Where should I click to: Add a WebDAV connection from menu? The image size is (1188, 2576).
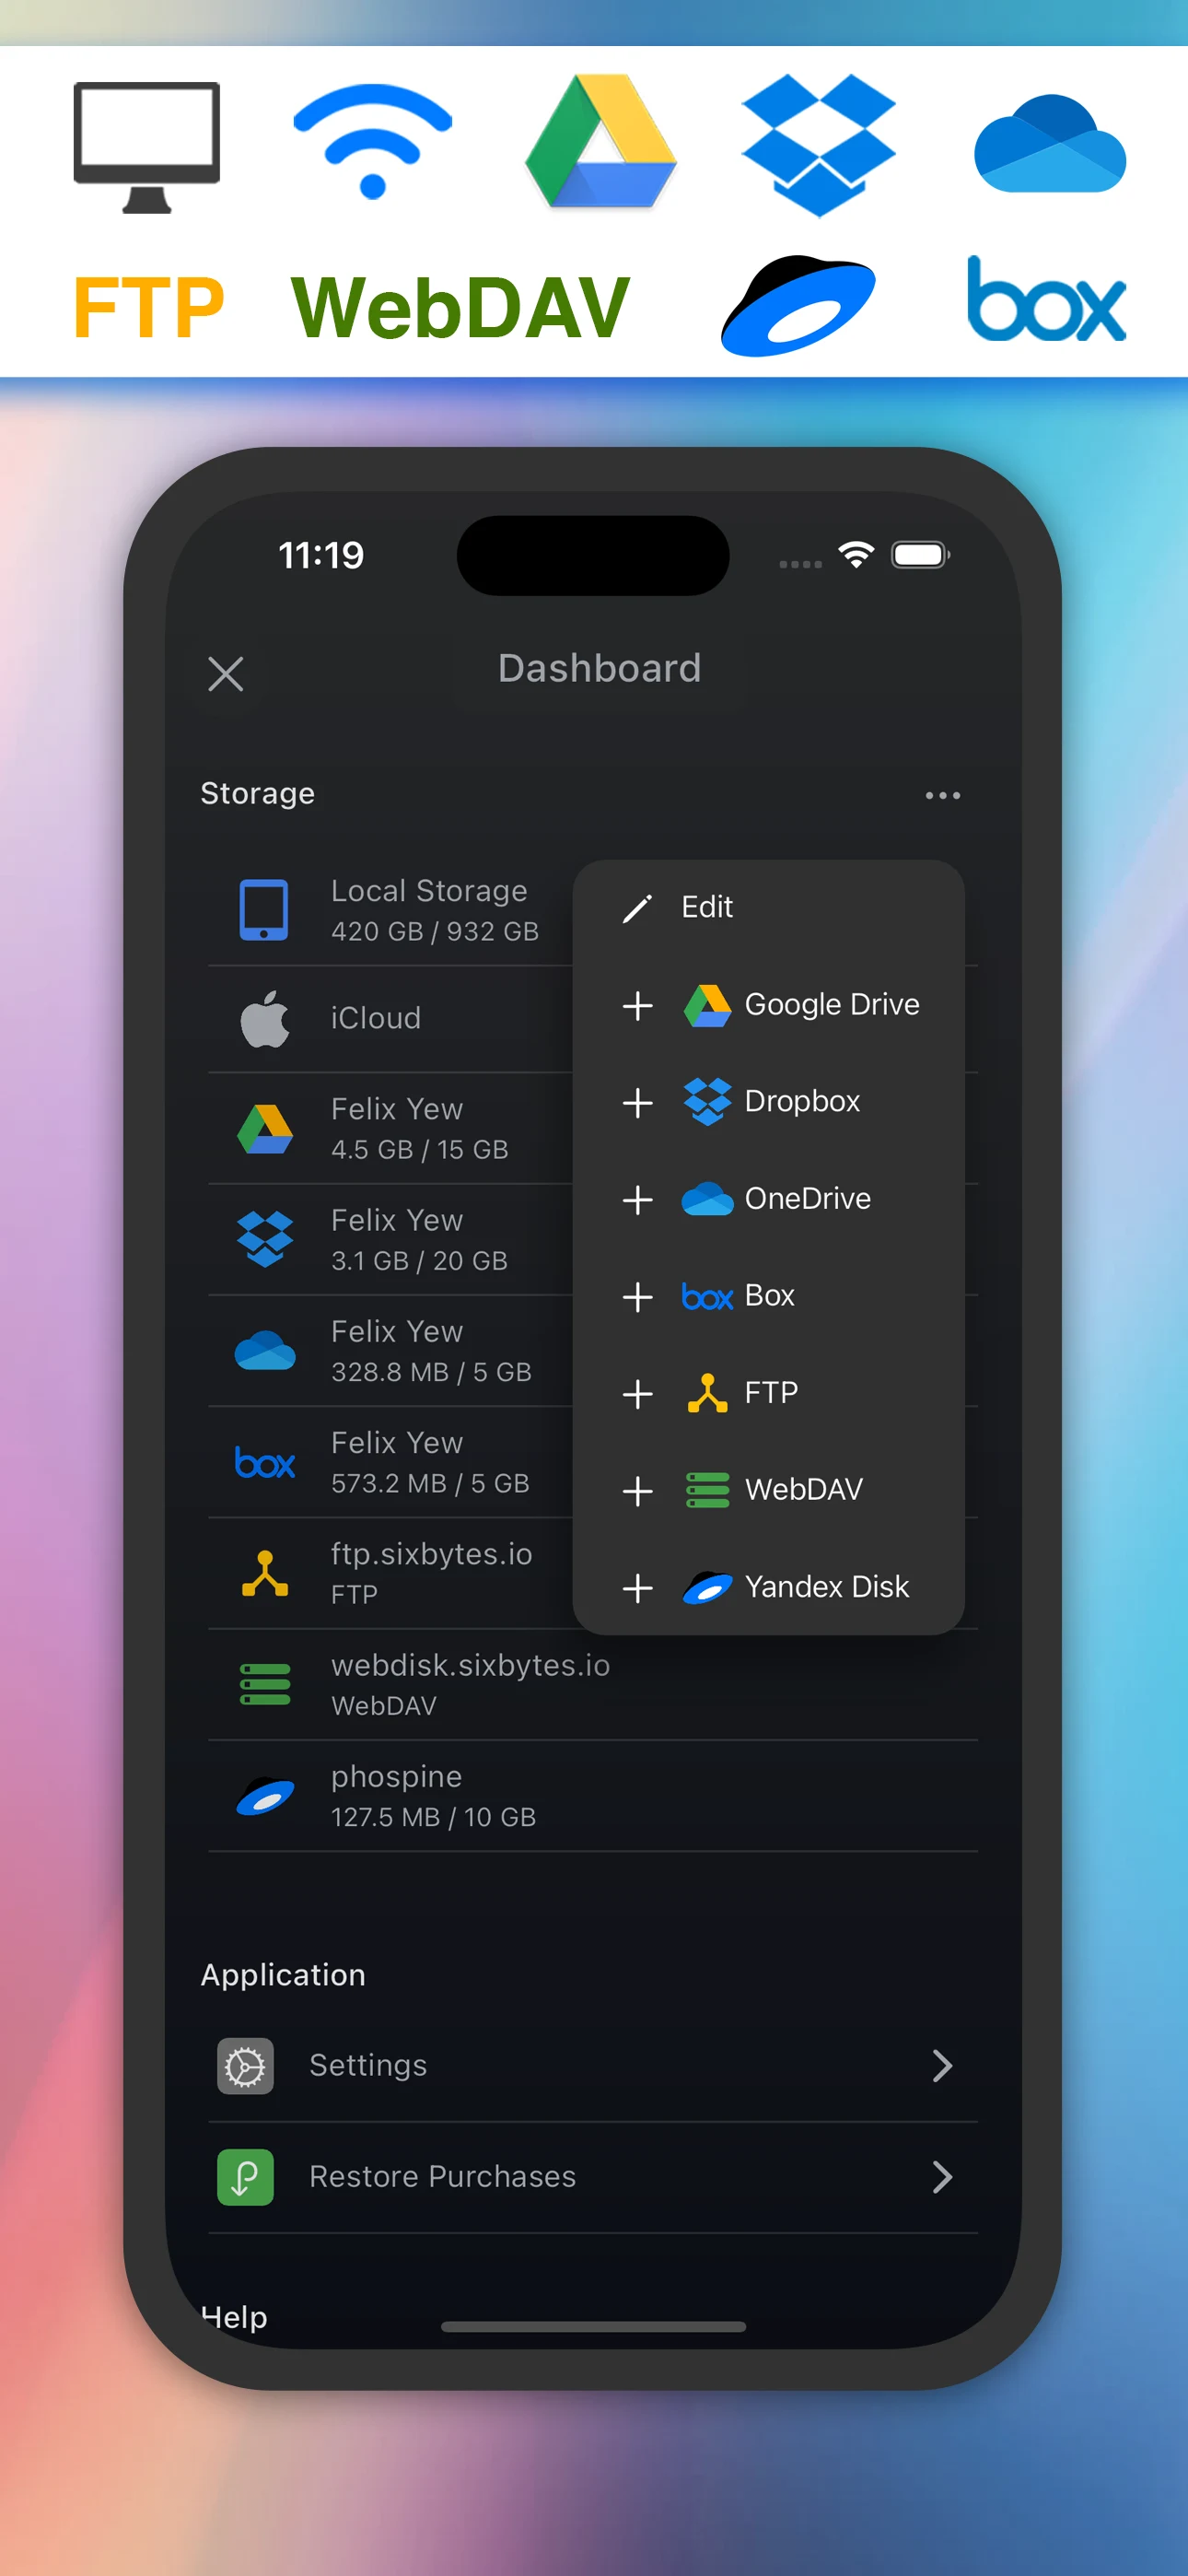tap(768, 1490)
